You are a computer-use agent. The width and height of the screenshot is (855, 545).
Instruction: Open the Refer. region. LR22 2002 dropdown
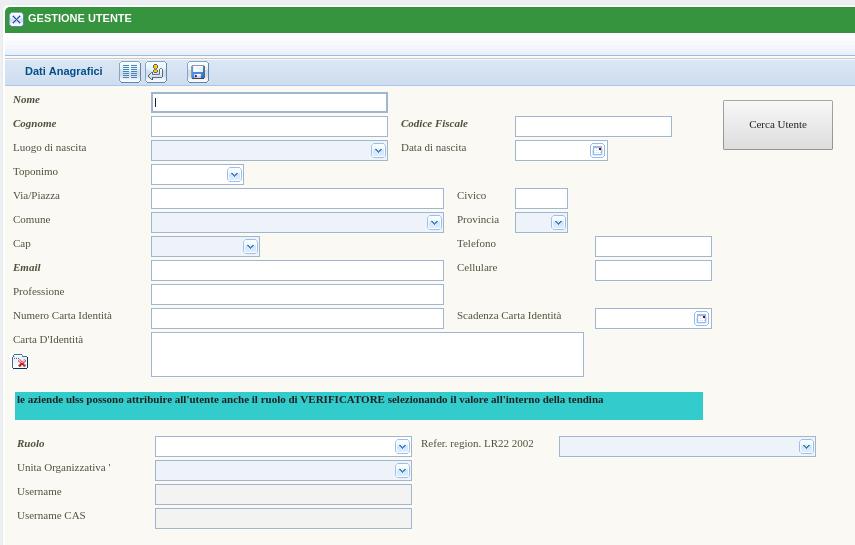pos(806,447)
